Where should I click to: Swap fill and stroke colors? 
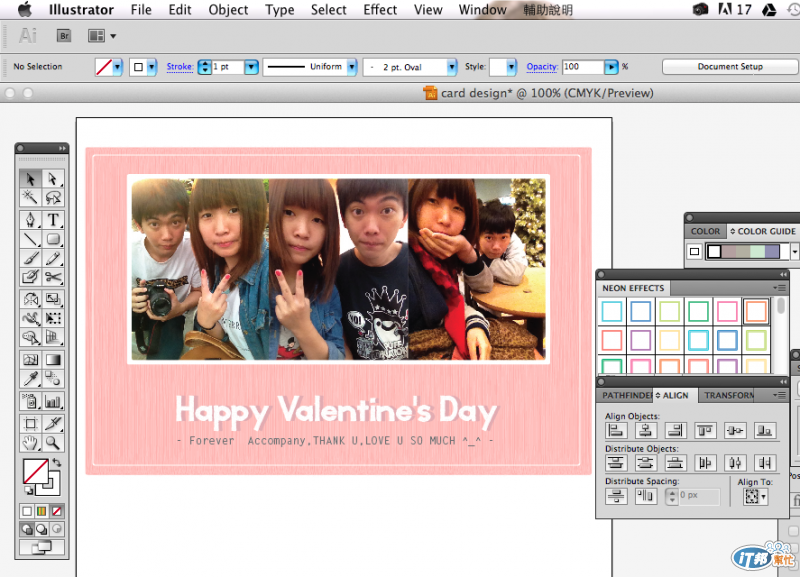point(57,464)
